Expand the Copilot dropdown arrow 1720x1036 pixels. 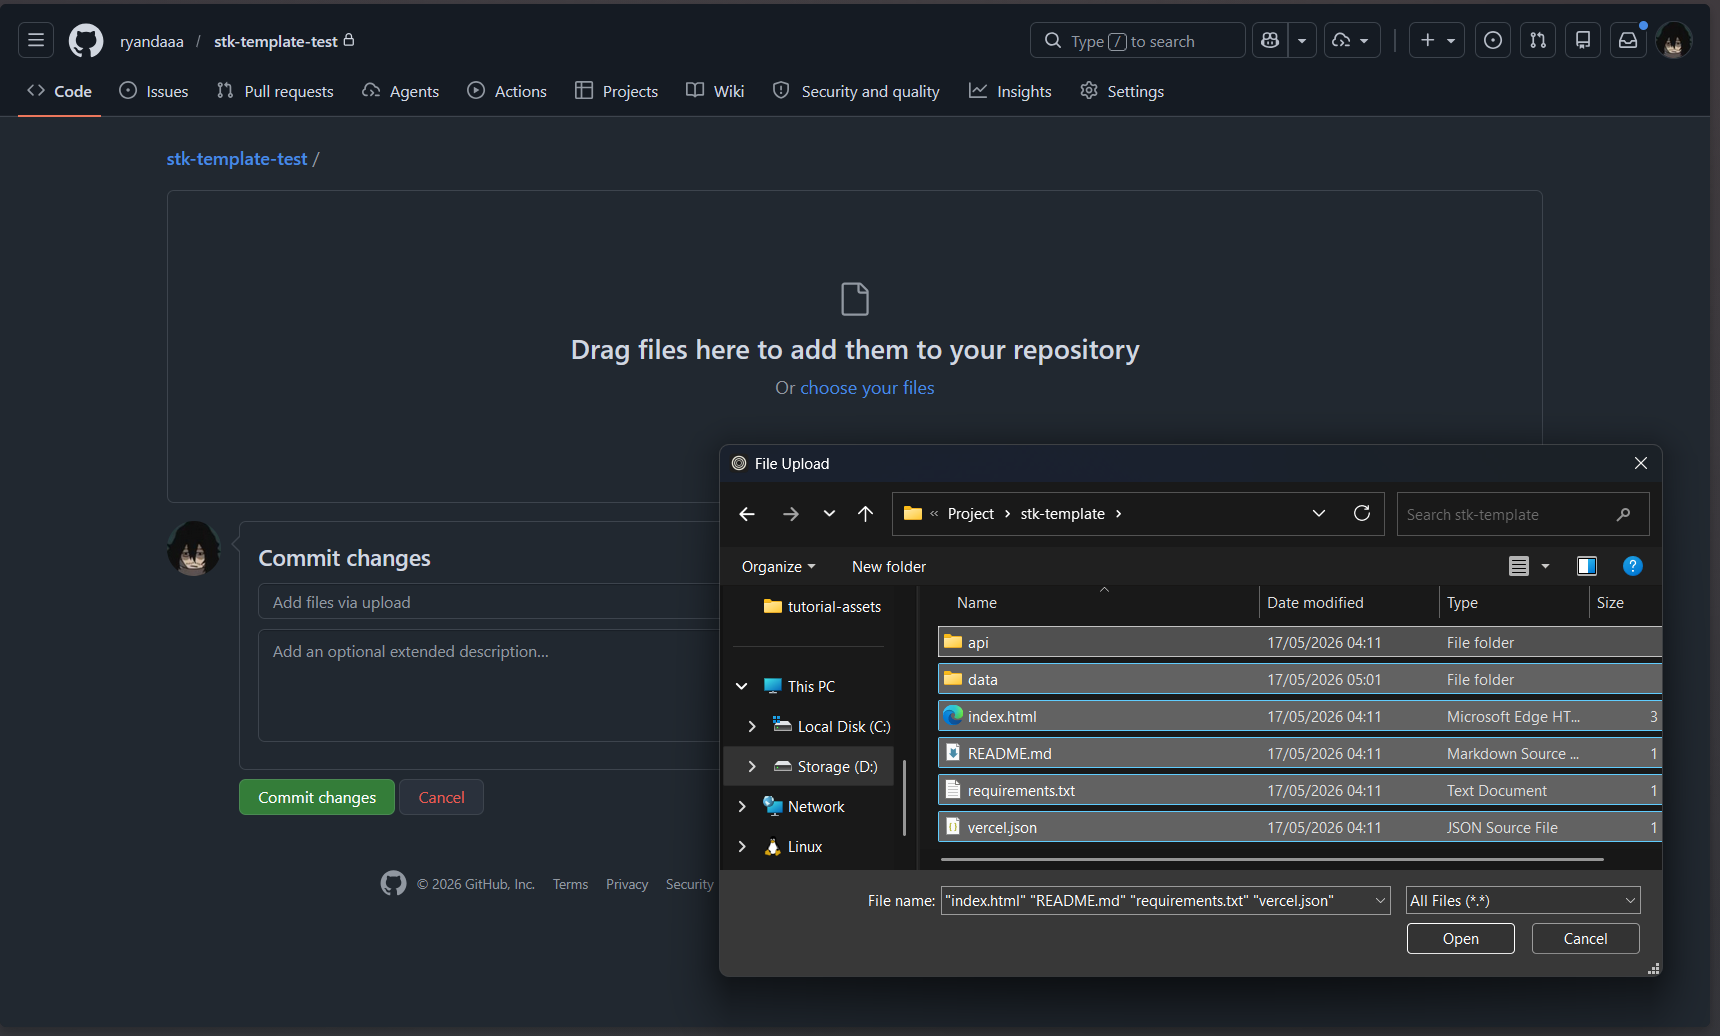[1302, 41]
